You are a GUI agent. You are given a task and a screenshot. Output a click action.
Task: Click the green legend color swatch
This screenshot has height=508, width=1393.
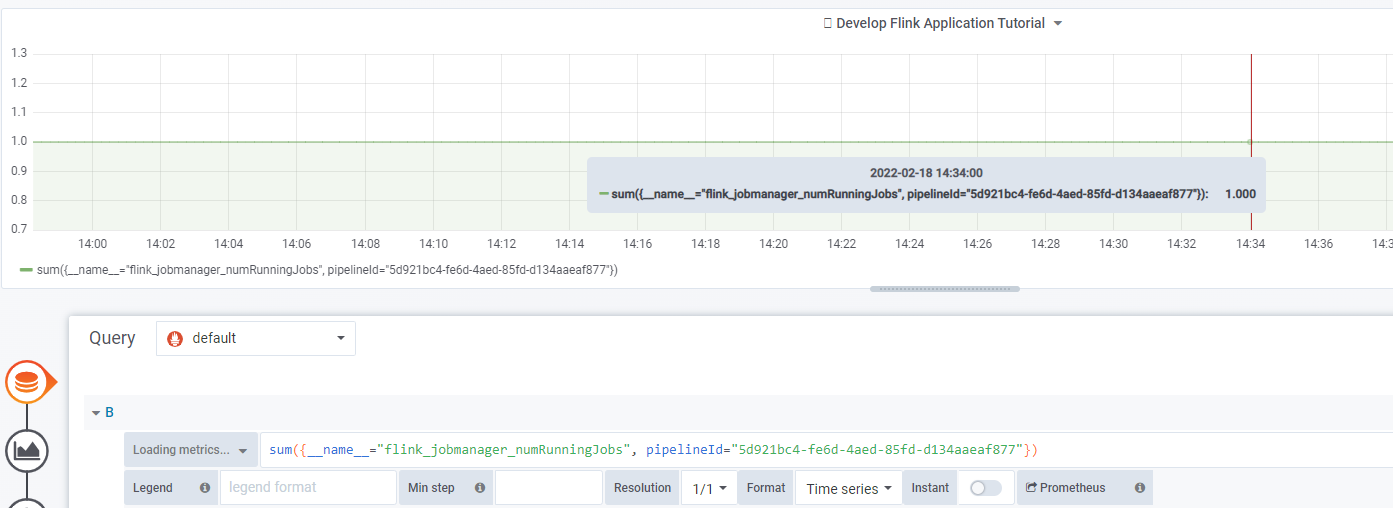coord(26,270)
